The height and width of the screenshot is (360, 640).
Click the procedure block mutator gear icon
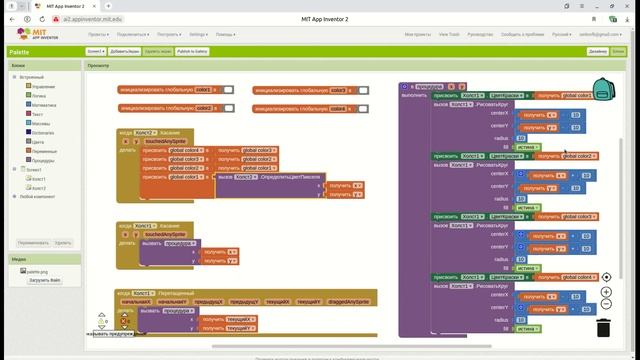(x=404, y=87)
